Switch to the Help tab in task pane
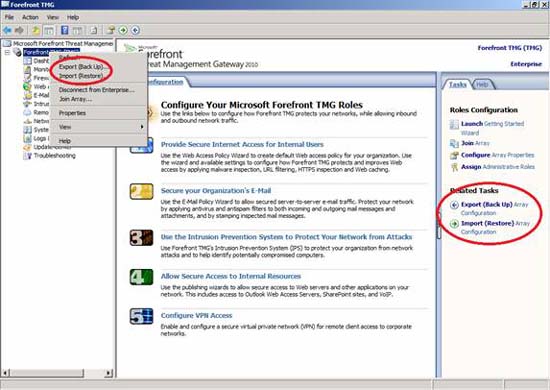Screen dimensions: 550x390 pos(483,85)
